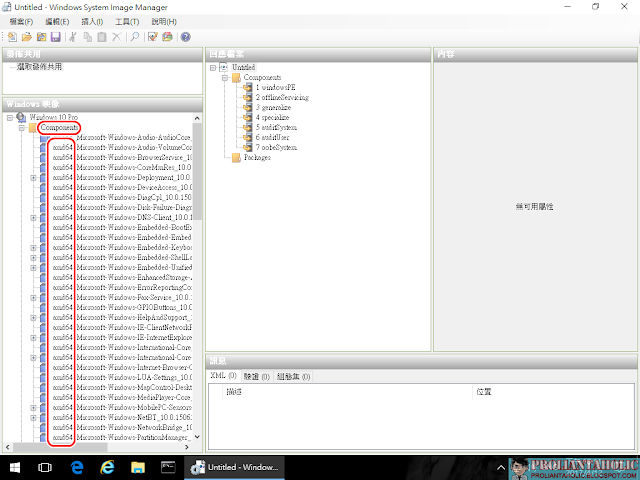Open Help with the question mark icon
This screenshot has width=640, height=480.
(x=185, y=37)
